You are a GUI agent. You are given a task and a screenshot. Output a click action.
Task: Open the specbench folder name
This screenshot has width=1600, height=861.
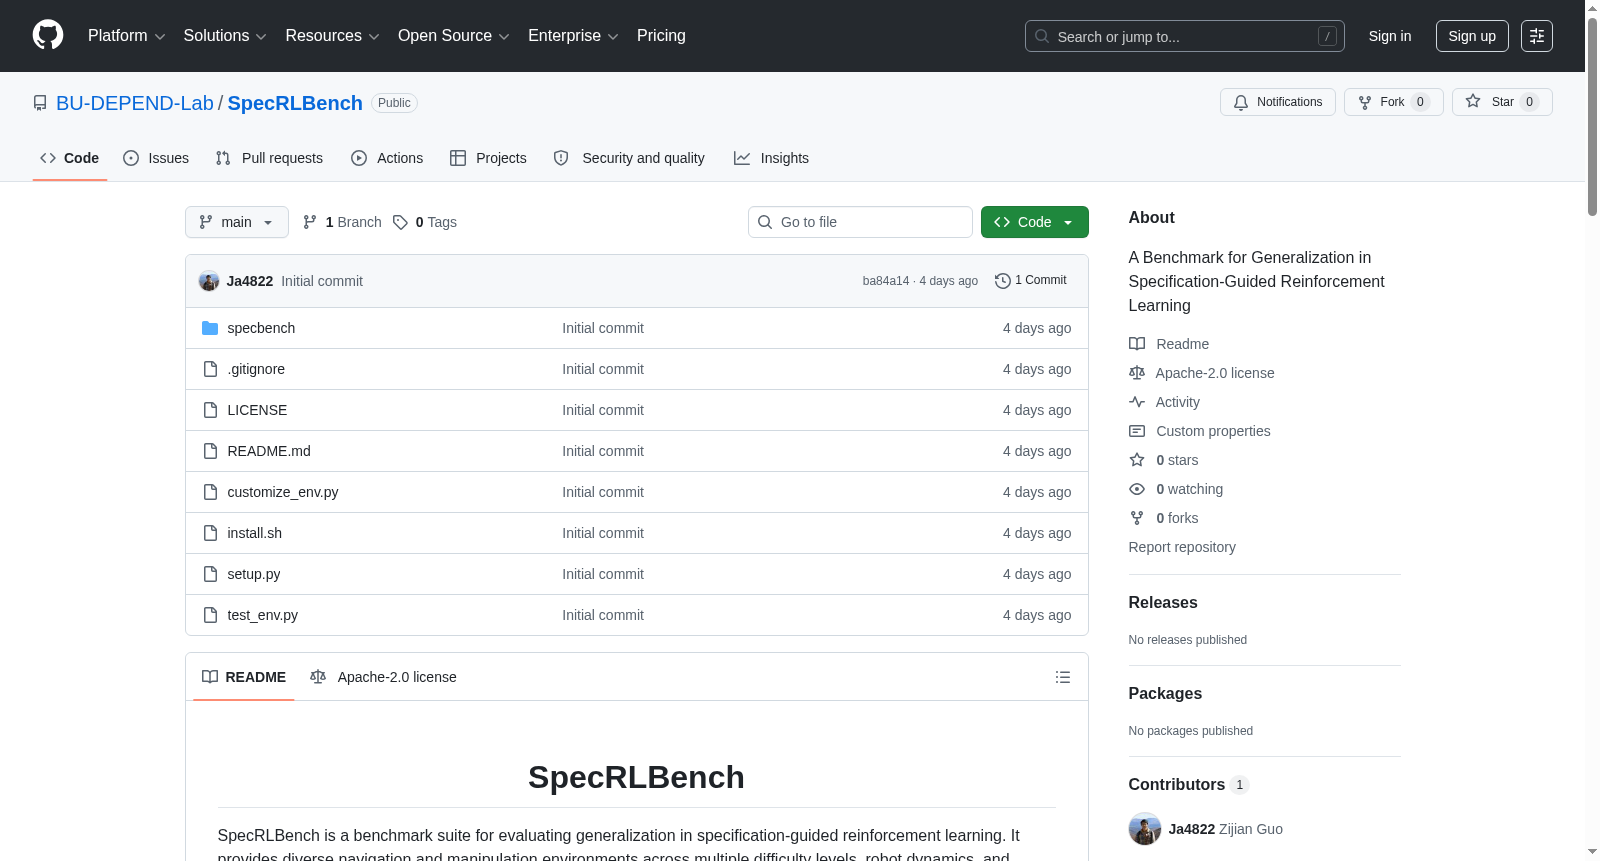(261, 328)
